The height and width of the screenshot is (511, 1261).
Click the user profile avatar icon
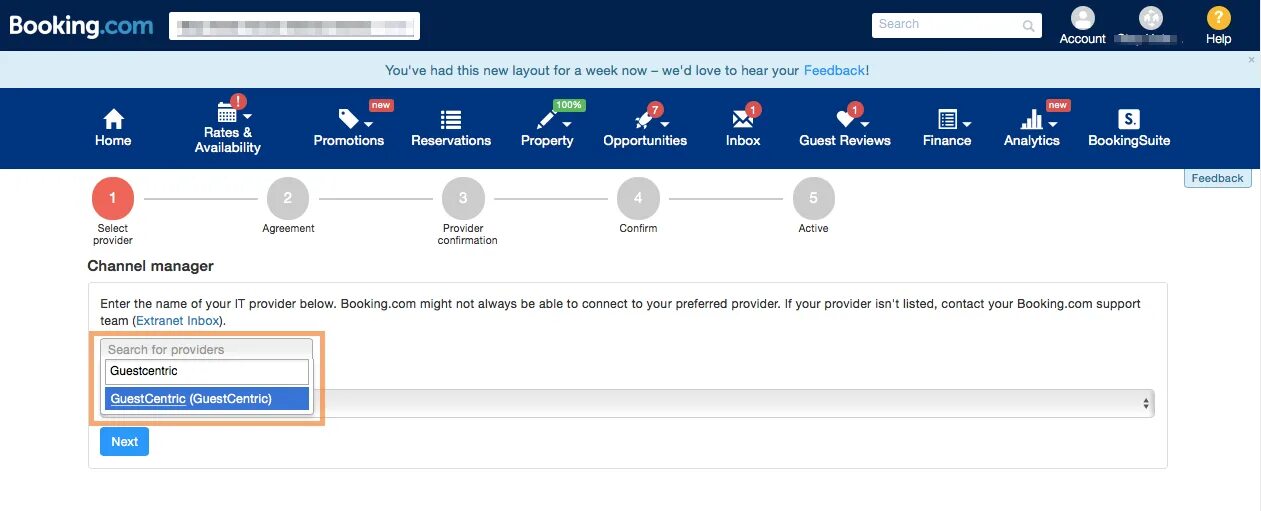(x=1151, y=18)
